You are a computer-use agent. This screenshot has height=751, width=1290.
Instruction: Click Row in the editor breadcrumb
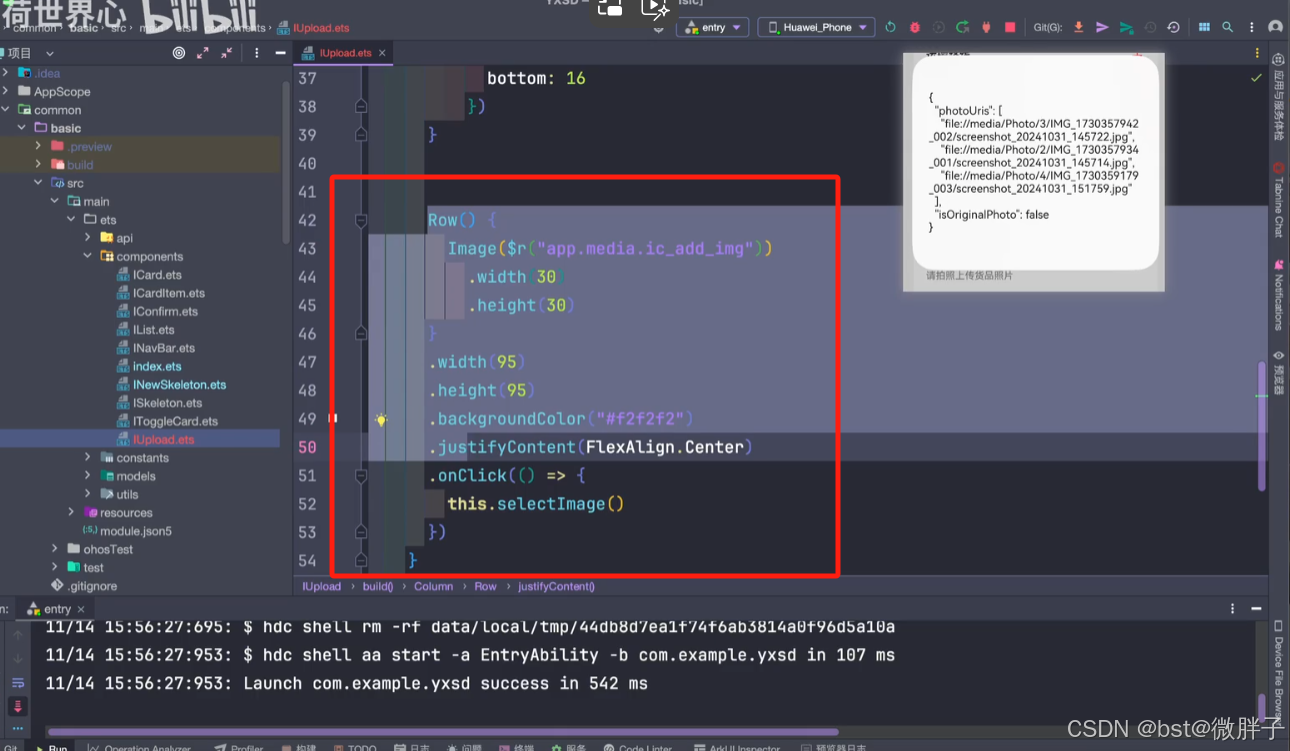click(x=485, y=586)
